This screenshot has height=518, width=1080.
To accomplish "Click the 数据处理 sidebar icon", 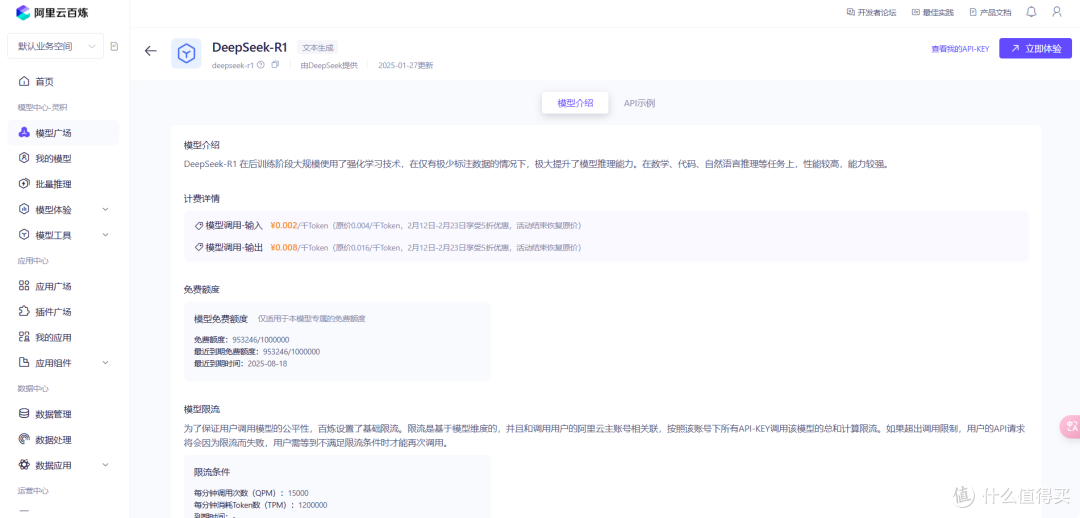I will tap(24, 439).
